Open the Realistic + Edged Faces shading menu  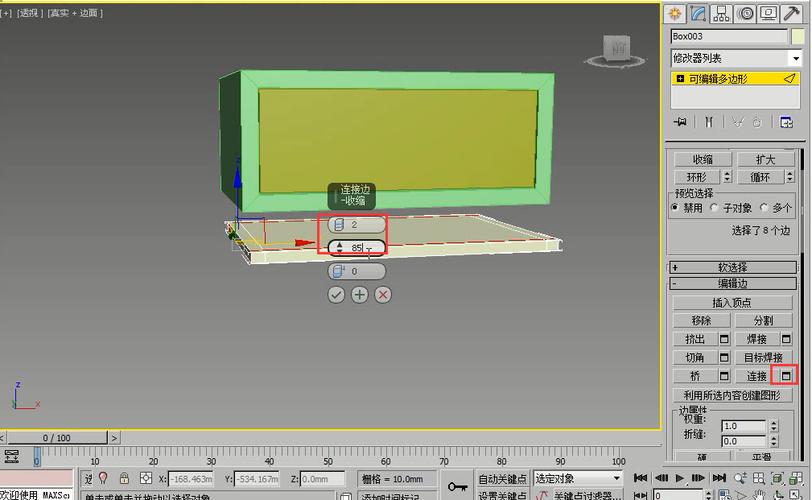[x=75, y=13]
